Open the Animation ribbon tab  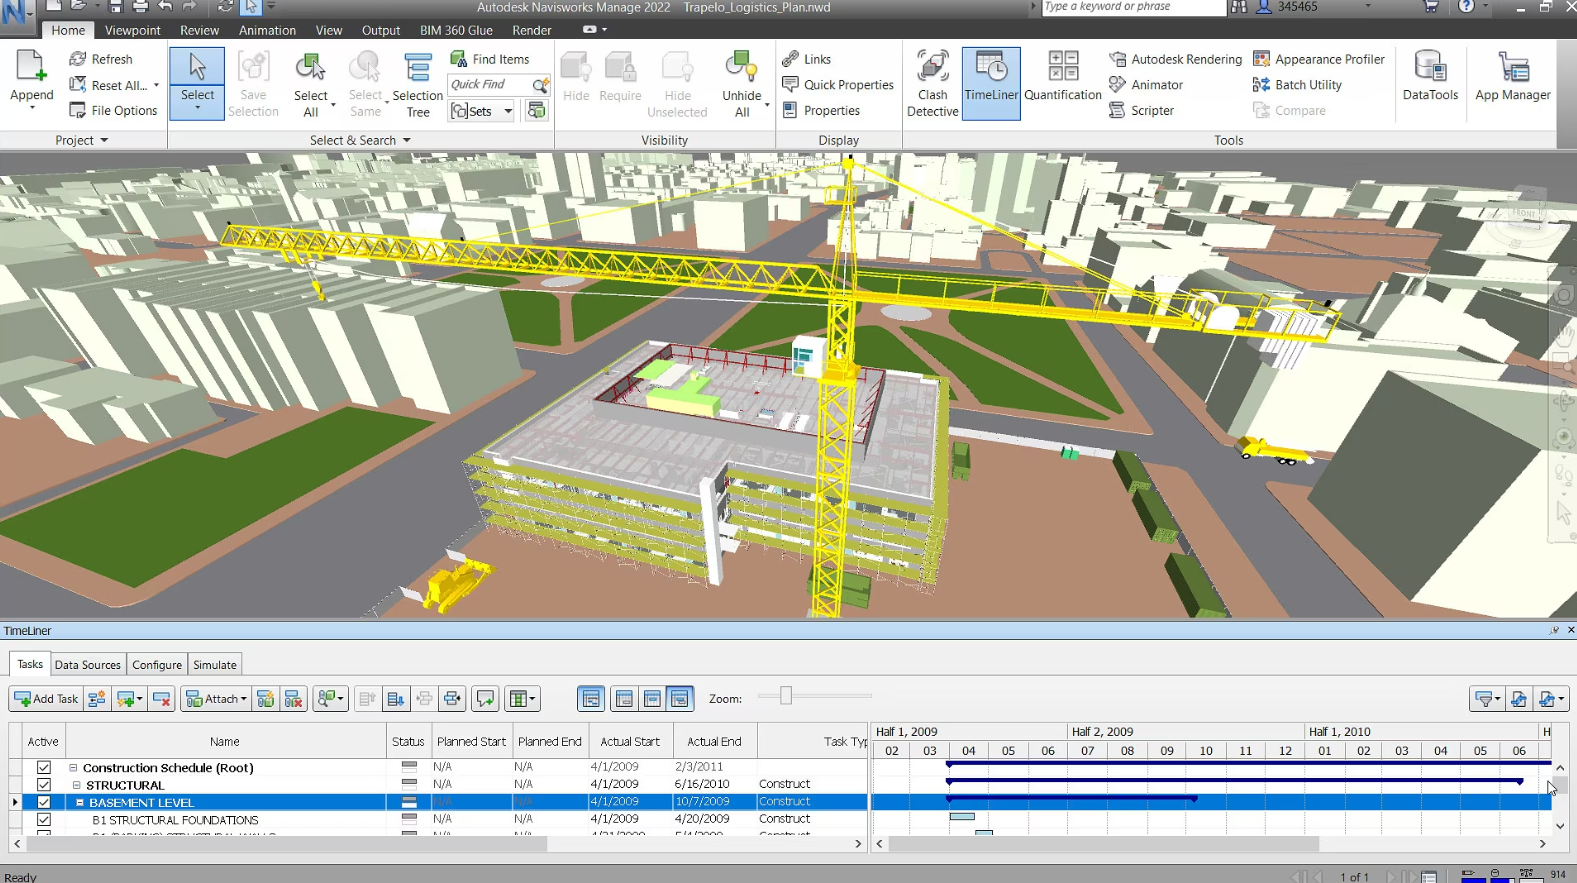pos(267,30)
